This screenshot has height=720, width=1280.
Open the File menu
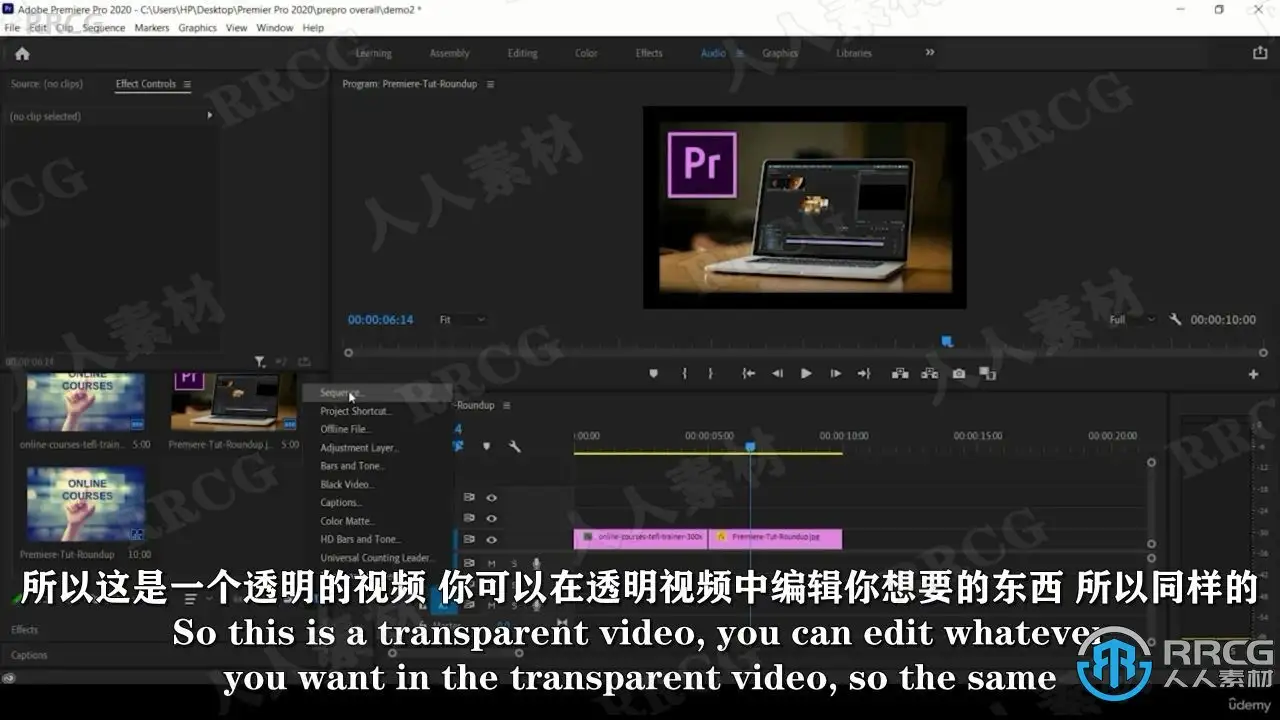click(x=12, y=28)
